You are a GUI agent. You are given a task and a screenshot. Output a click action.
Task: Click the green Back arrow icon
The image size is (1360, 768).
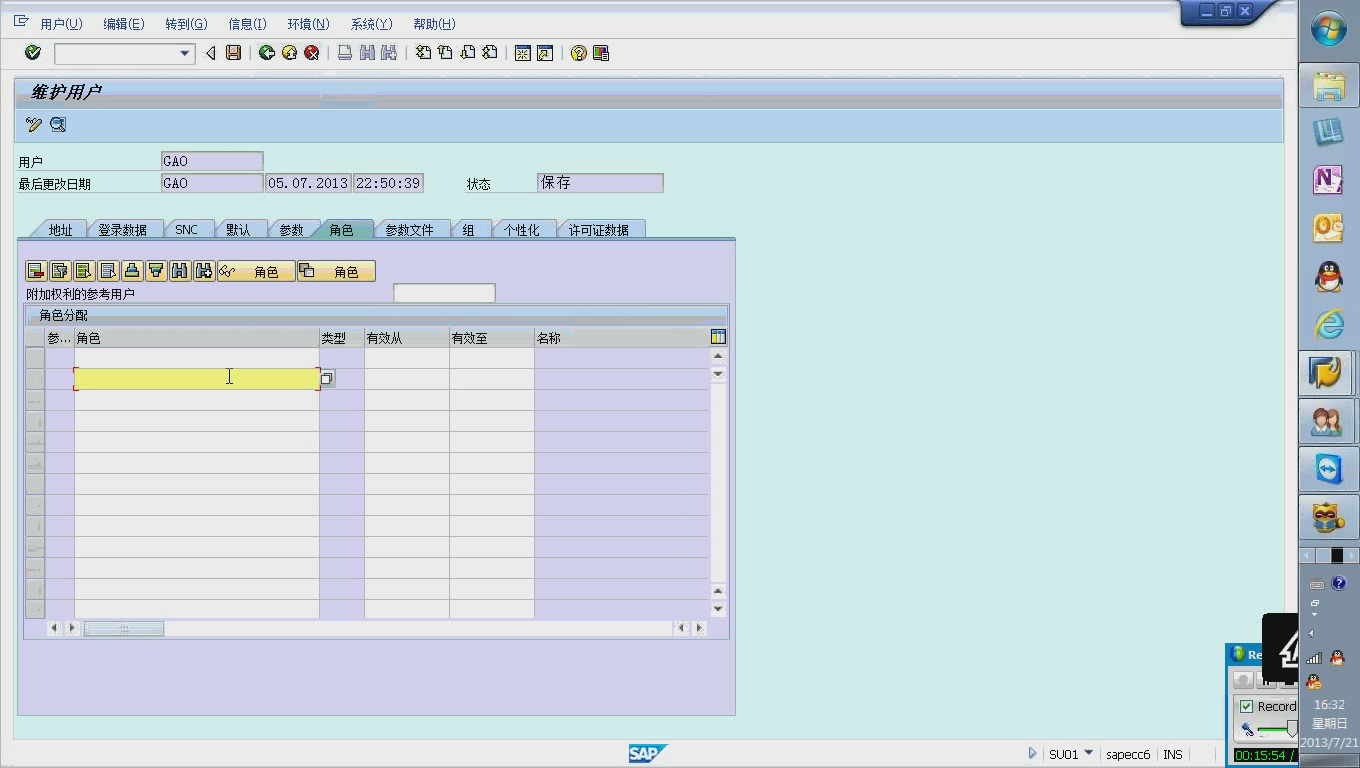(x=267, y=53)
